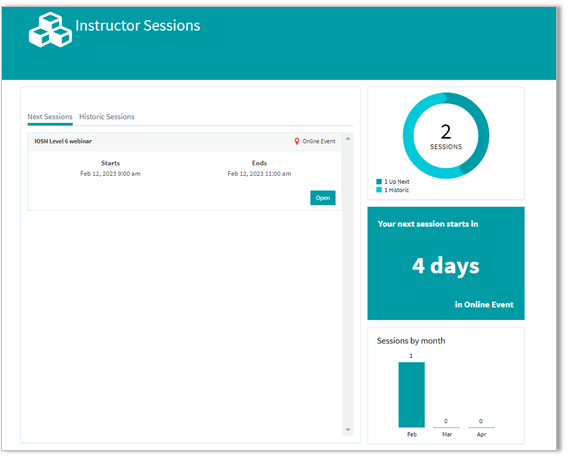Click the Feb bar in Sessions by month
The image size is (578, 467).
click(x=411, y=395)
